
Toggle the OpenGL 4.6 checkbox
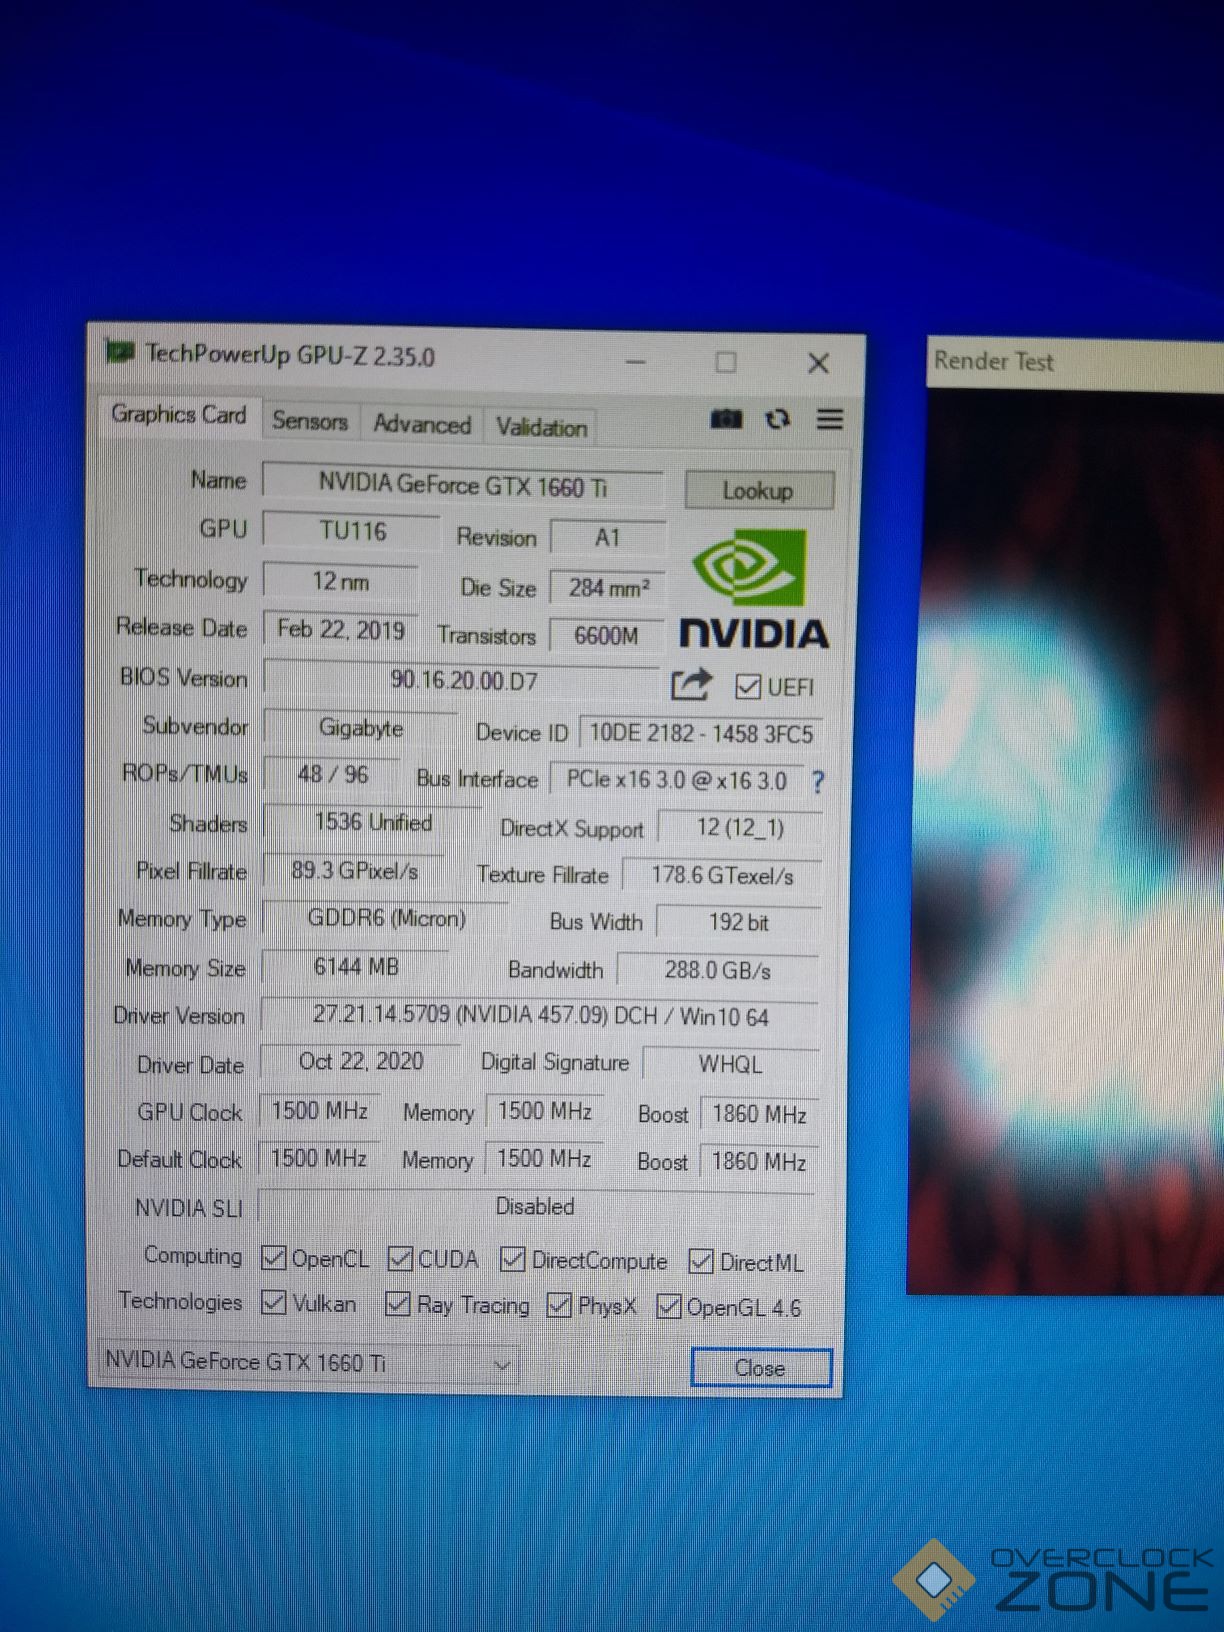pyautogui.click(x=668, y=1306)
